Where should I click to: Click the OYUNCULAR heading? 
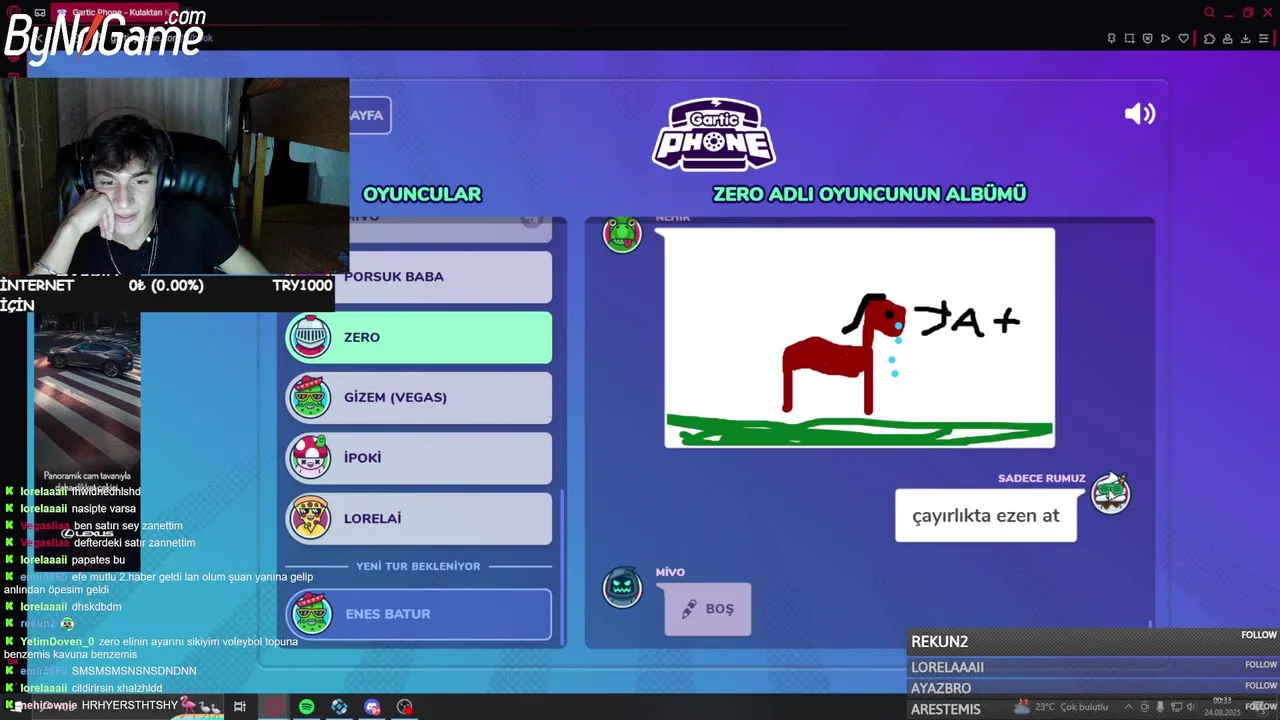[x=422, y=194]
